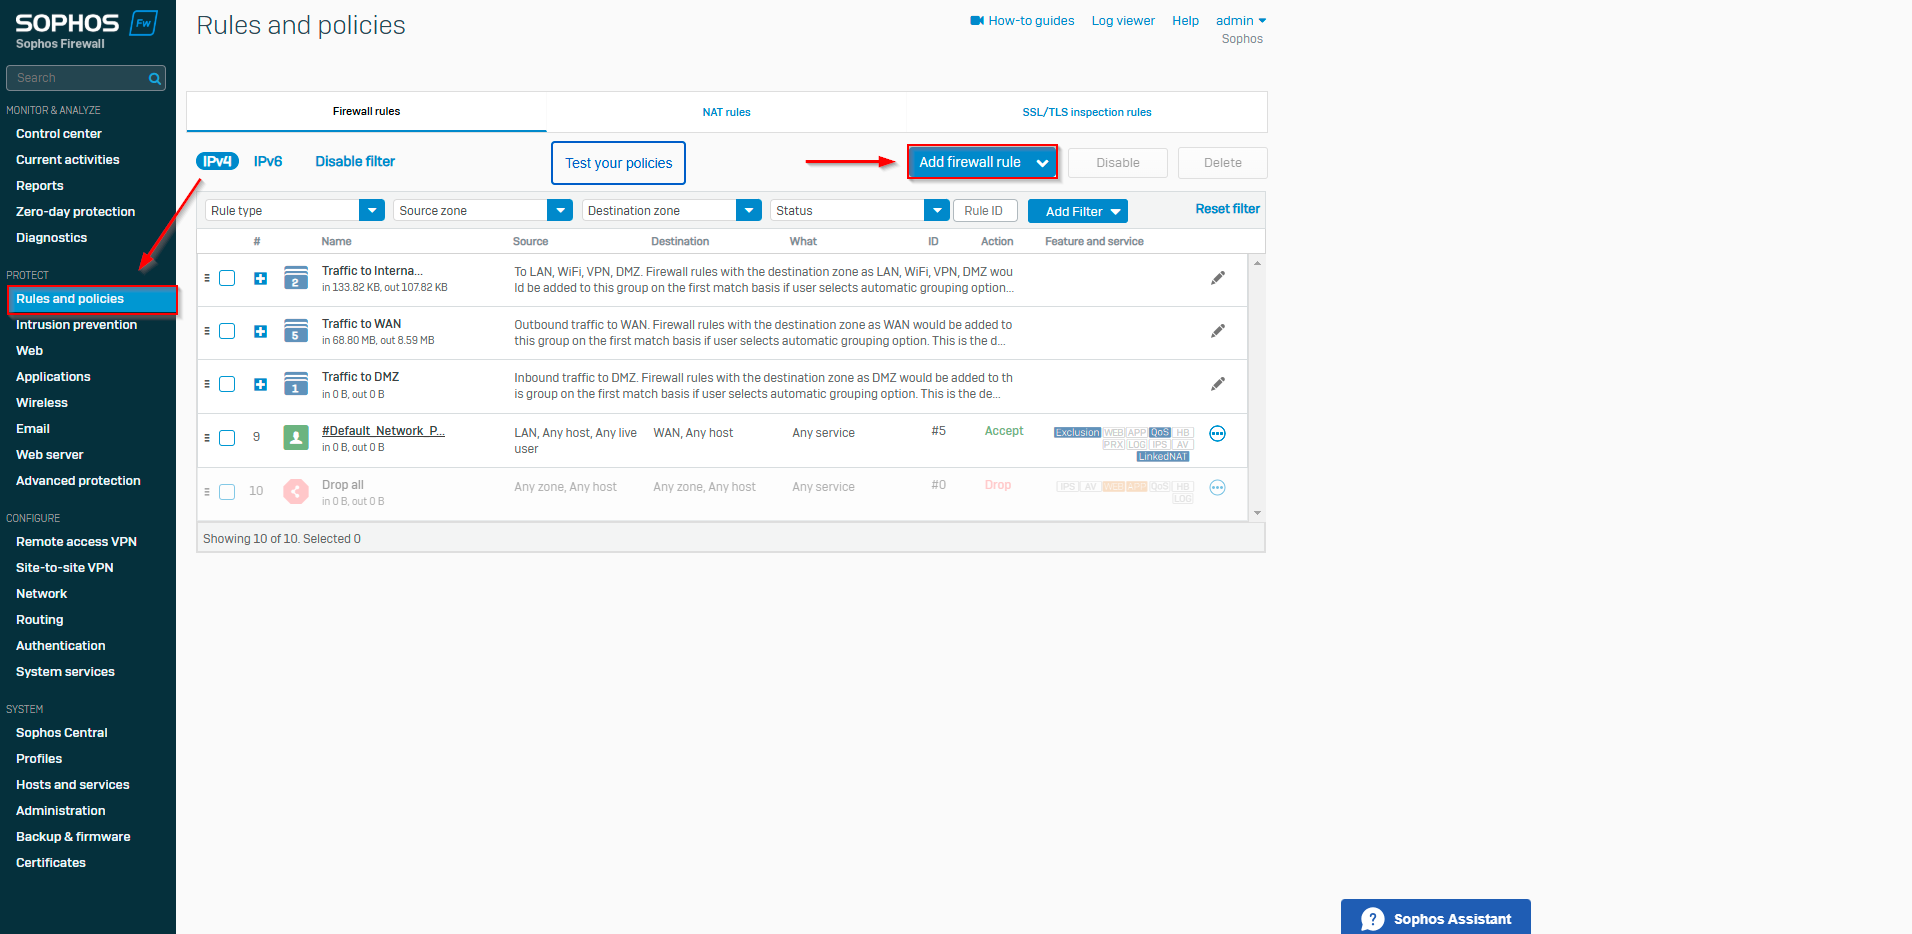Open Authentication menu item
1912x934 pixels.
(60, 646)
